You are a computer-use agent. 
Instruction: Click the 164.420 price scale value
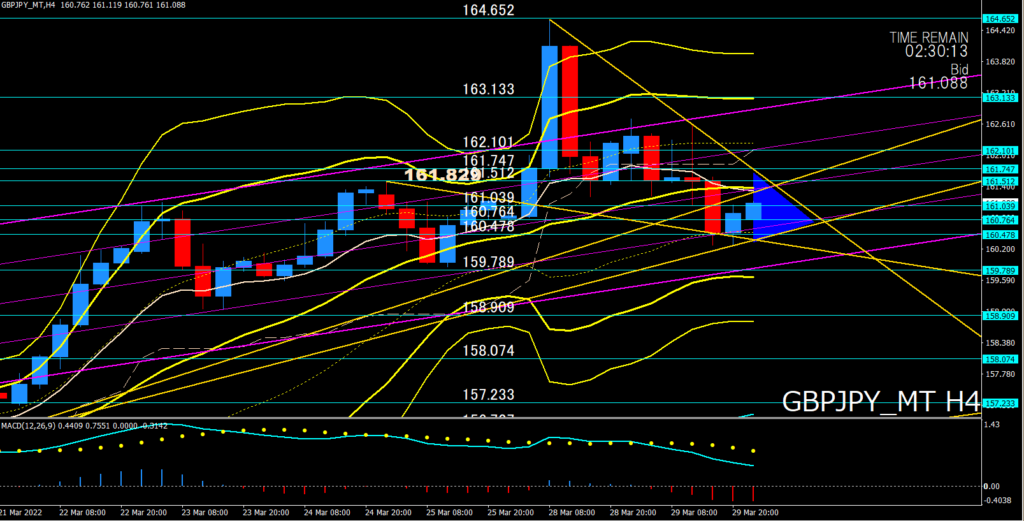point(1000,30)
